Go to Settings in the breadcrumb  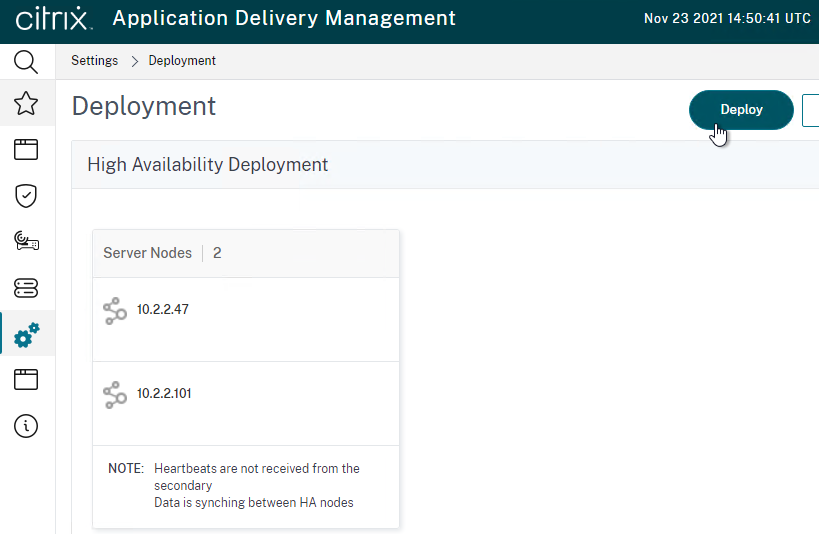[95, 61]
